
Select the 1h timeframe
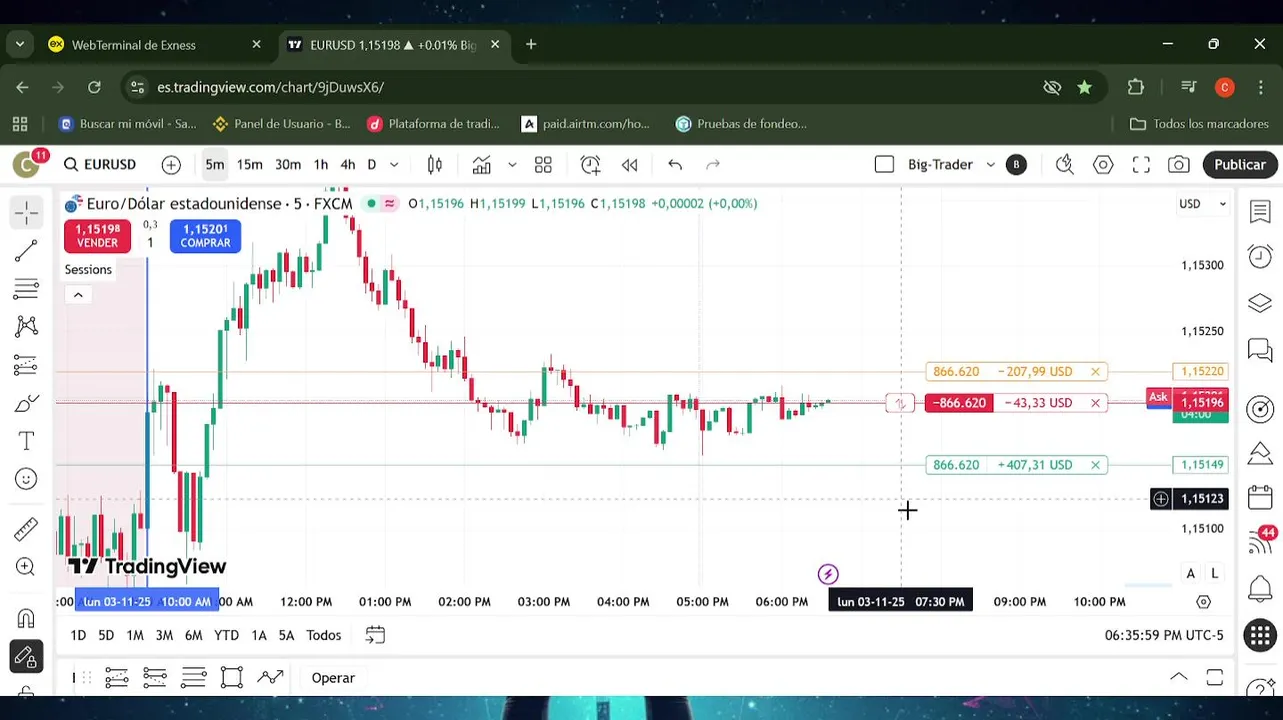point(321,164)
